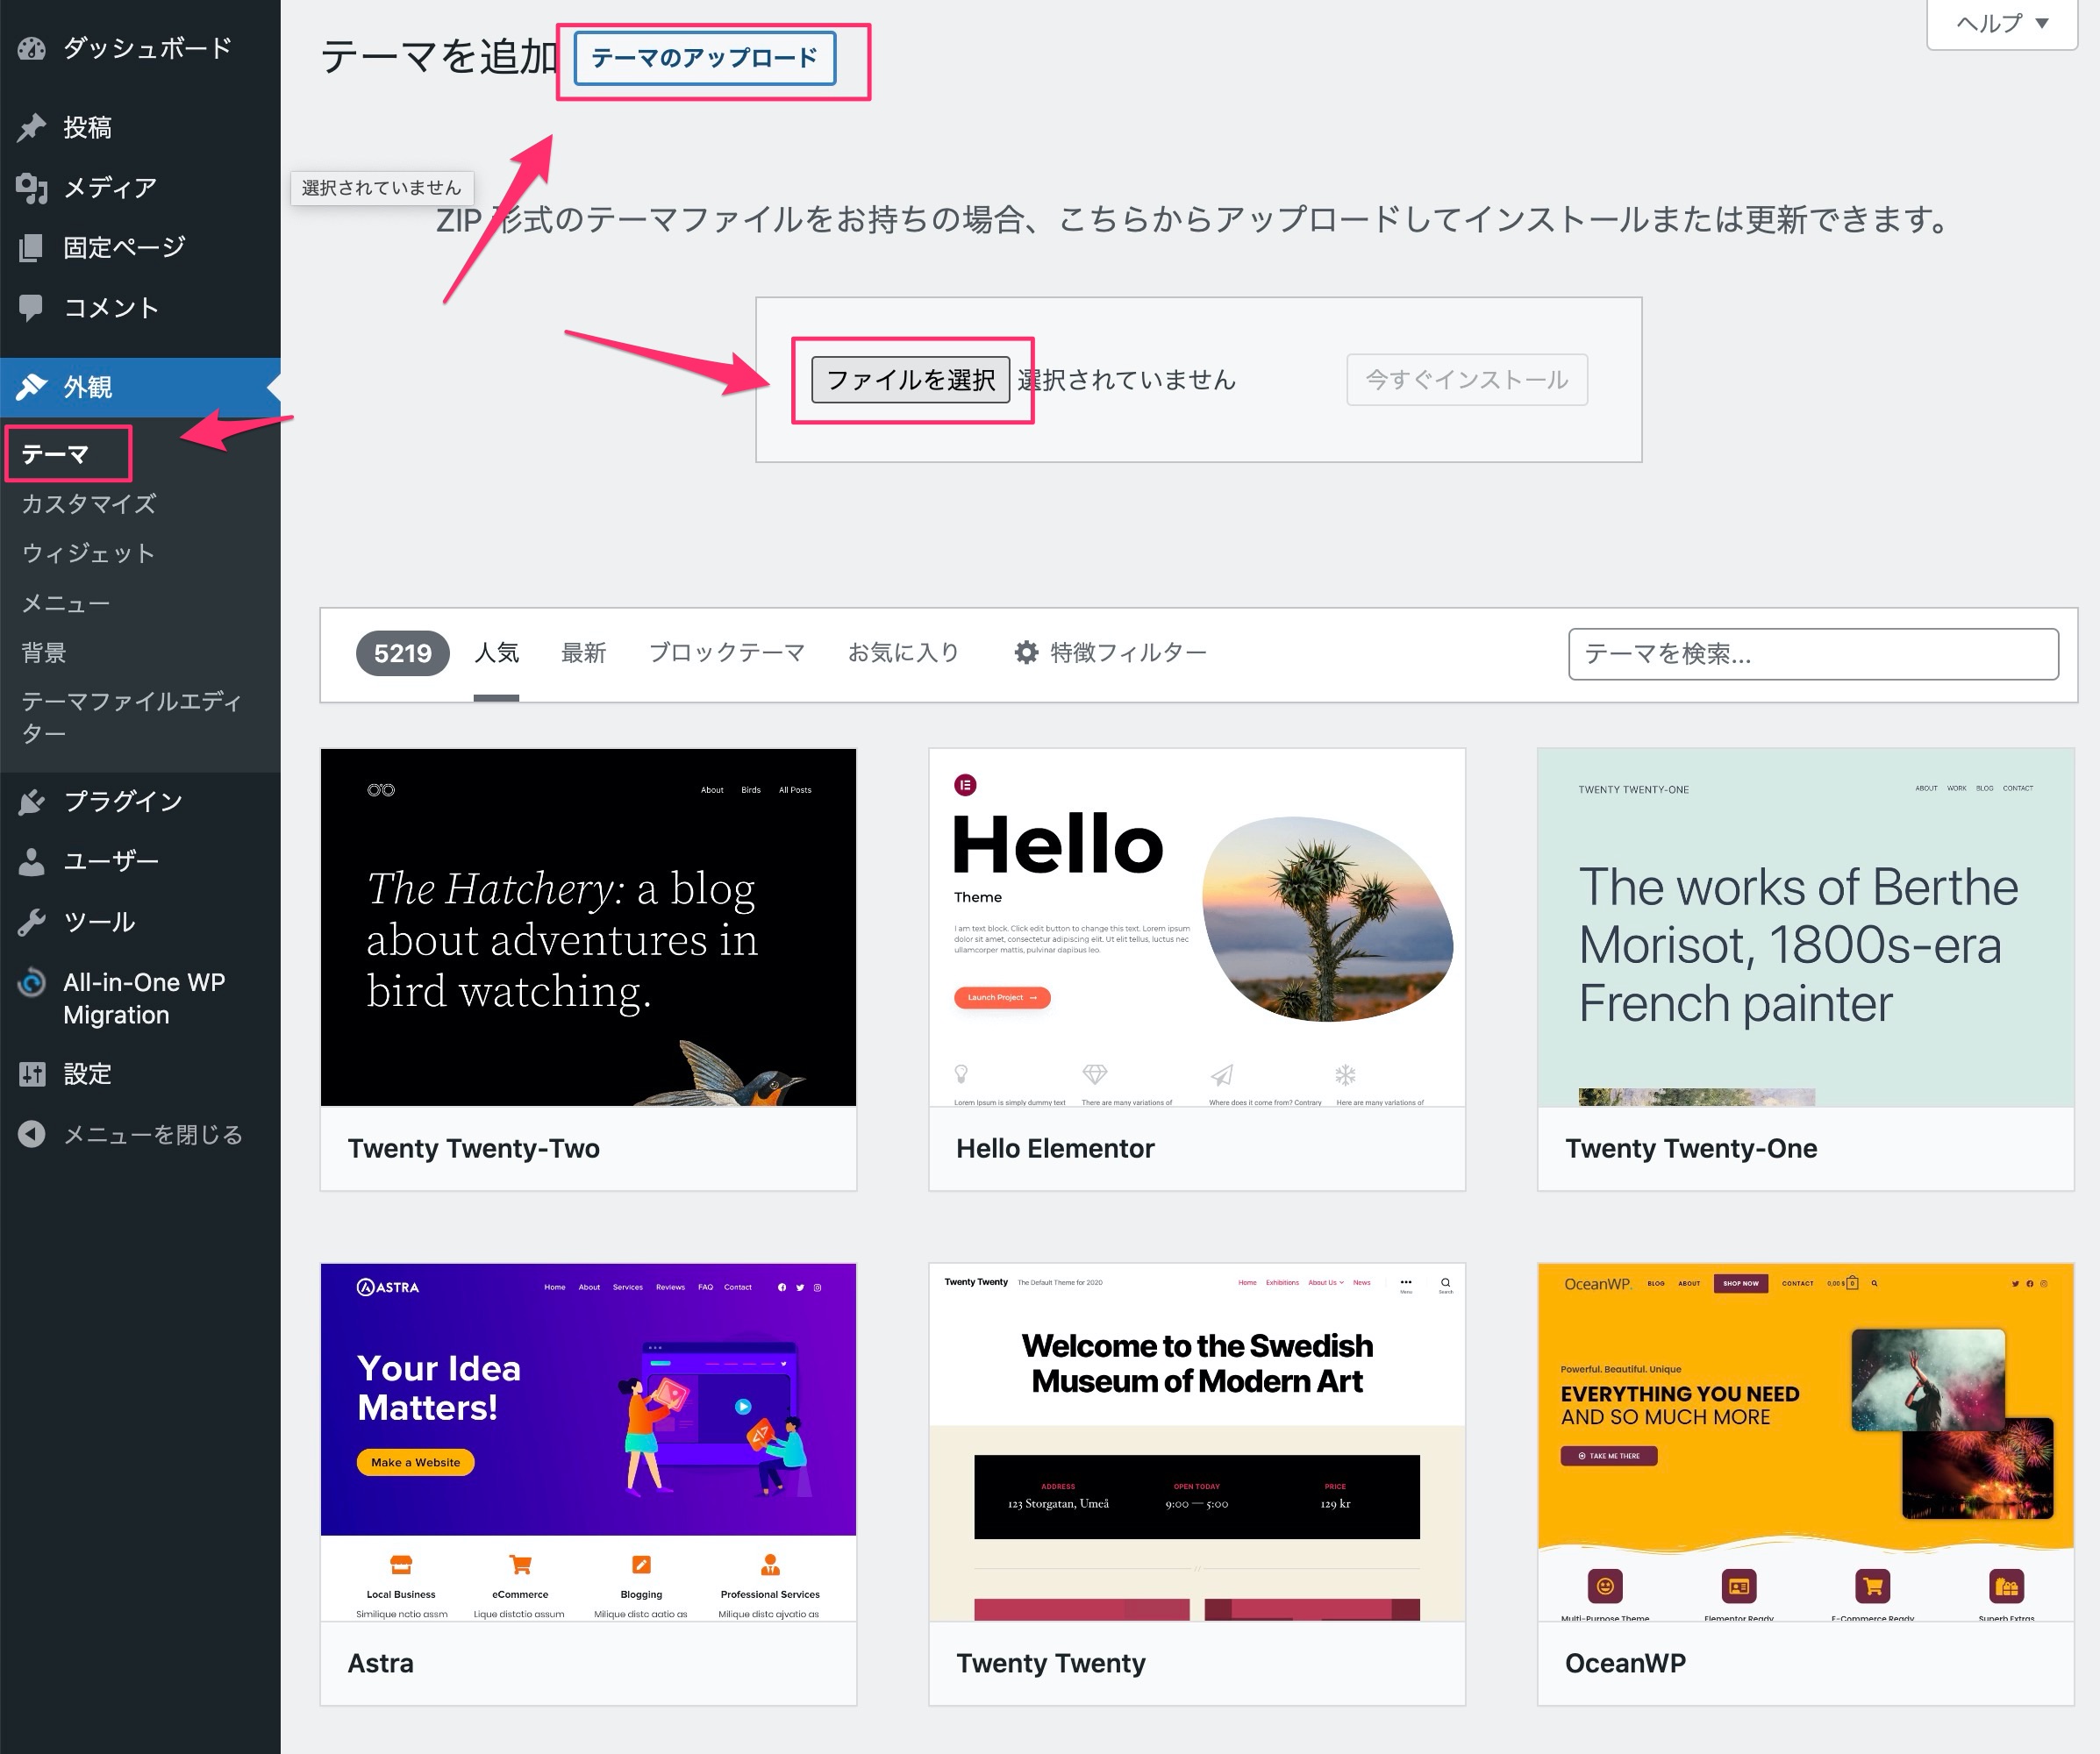Image resolution: width=2100 pixels, height=1754 pixels.
Task: Switch to the 最新 tab
Action: (584, 653)
